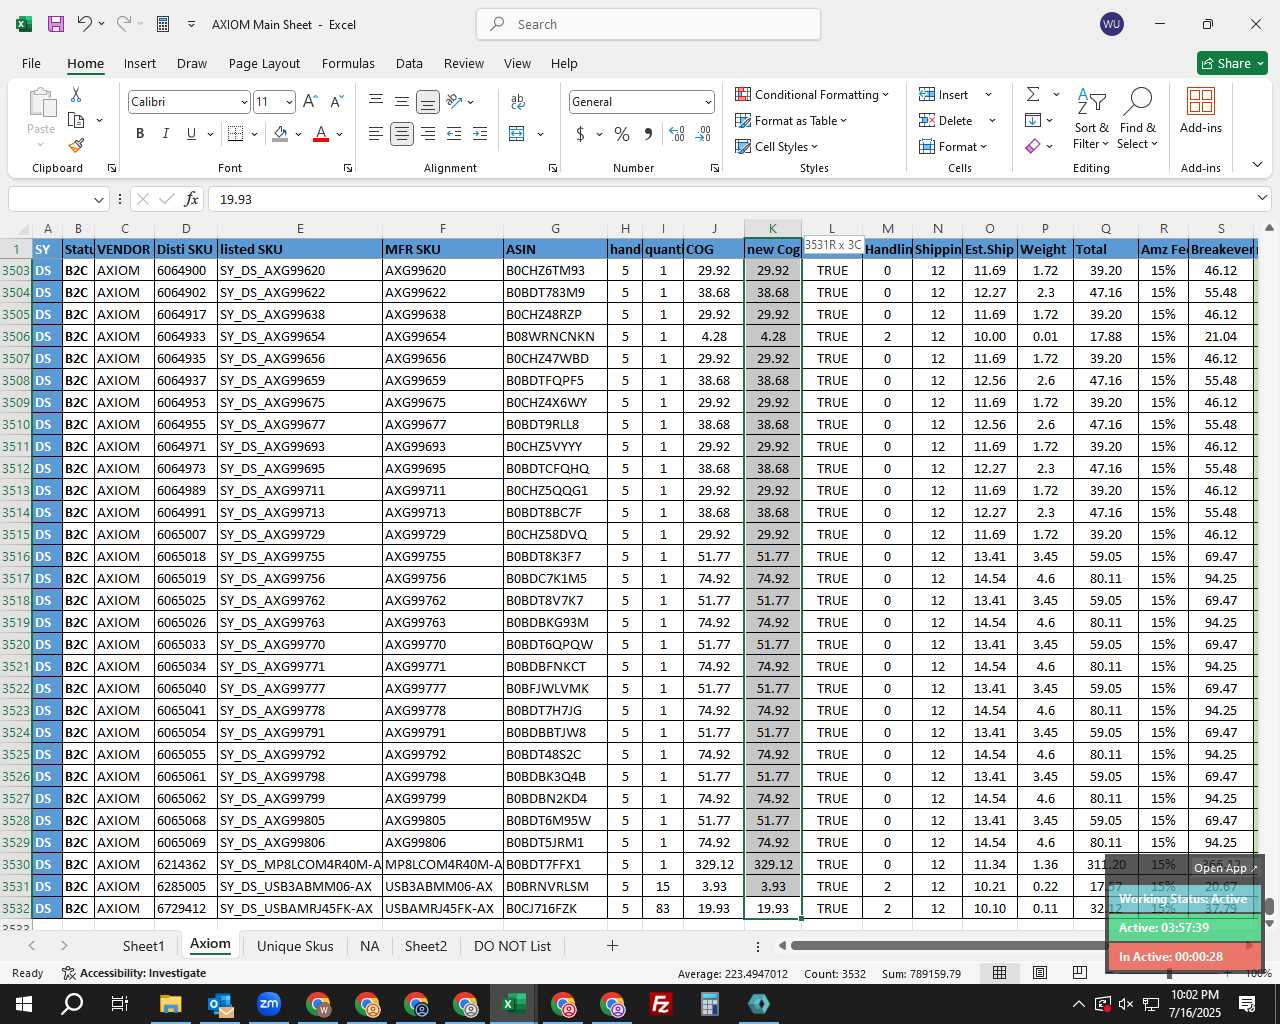Click the Undo arrow icon
Image resolution: width=1280 pixels, height=1024 pixels.
pyautogui.click(x=85, y=24)
